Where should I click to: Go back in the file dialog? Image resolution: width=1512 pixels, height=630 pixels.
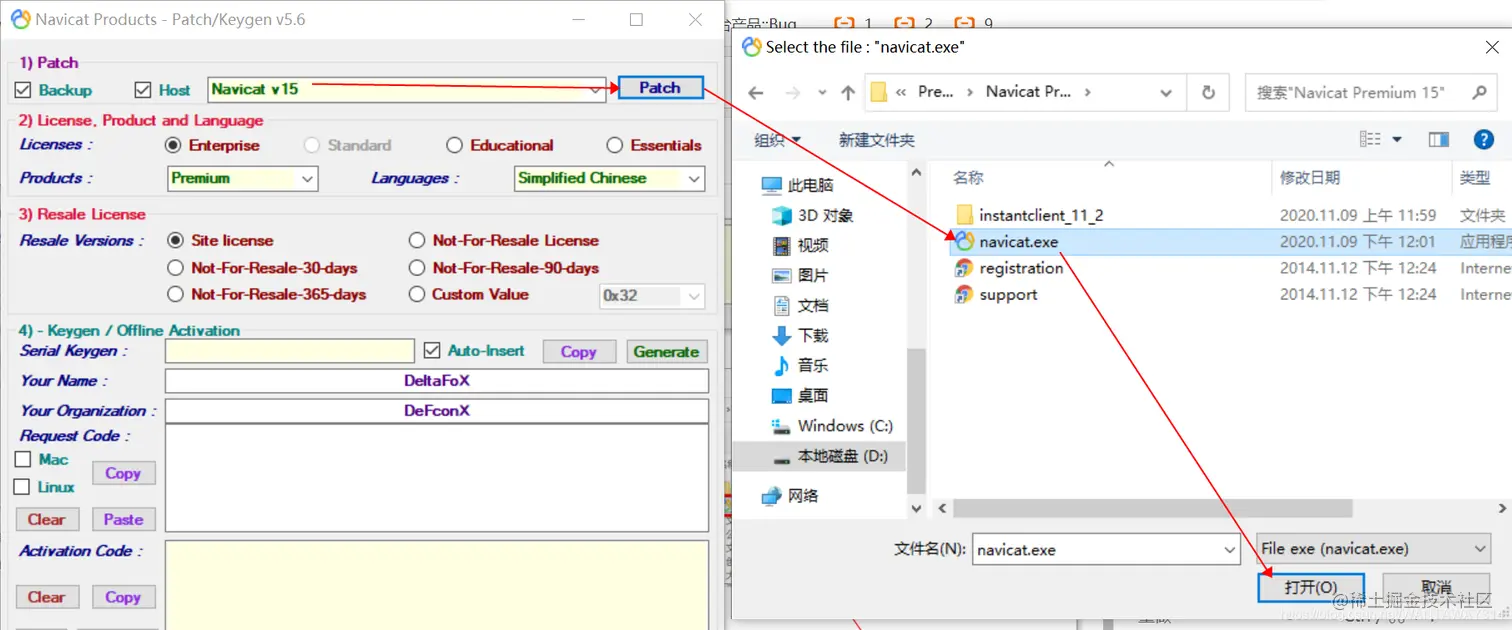click(756, 92)
